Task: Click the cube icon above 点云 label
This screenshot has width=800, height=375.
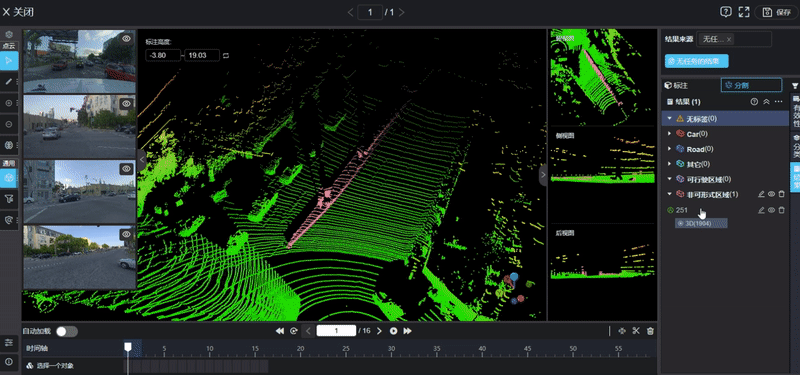Action: pos(9,35)
